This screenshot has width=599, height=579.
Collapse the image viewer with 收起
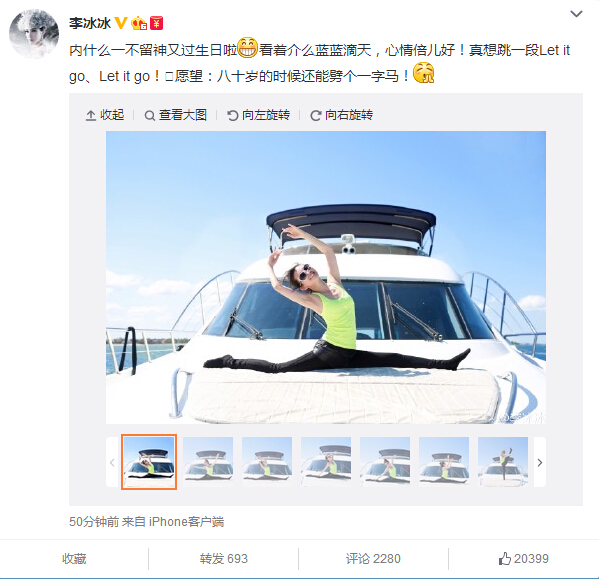point(105,115)
